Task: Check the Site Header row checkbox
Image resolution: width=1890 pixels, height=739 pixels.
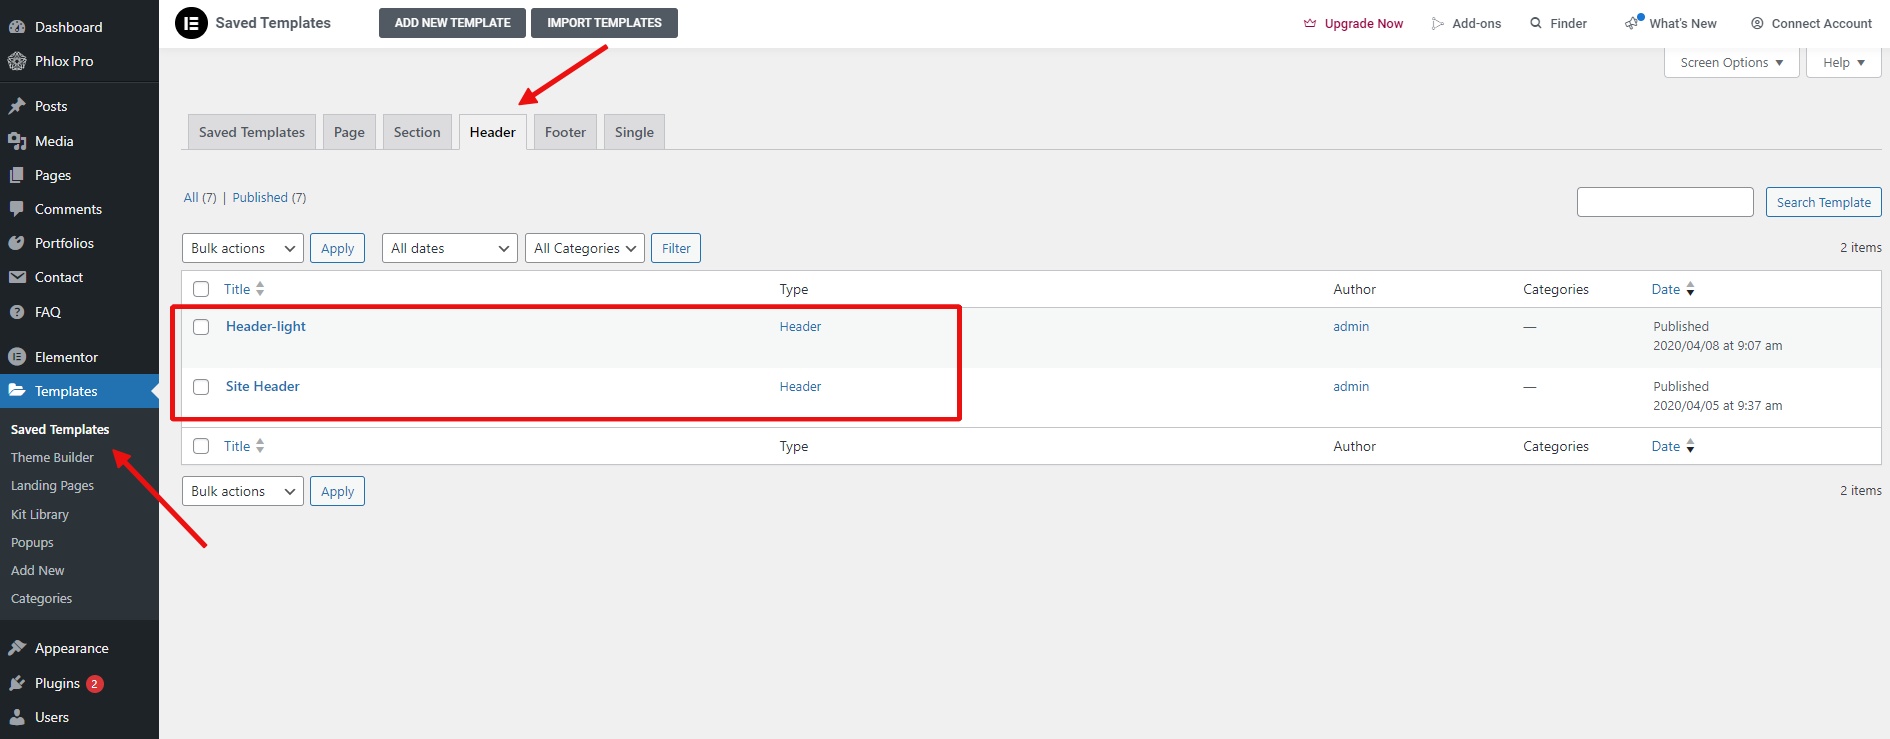Action: tap(201, 387)
